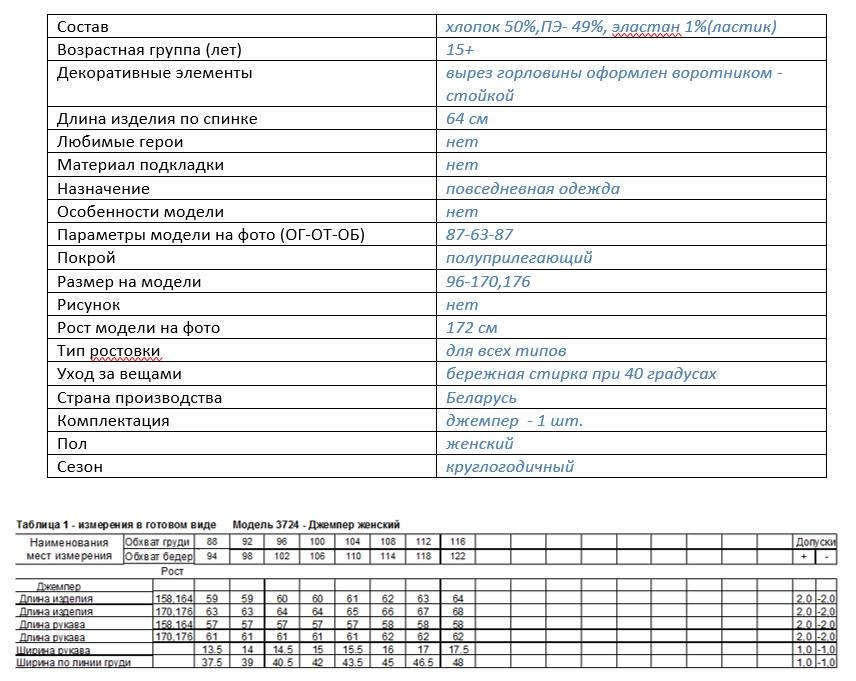Select the value 'джемпер - 1 шт.'
The width and height of the screenshot is (856, 681).
pos(514,421)
